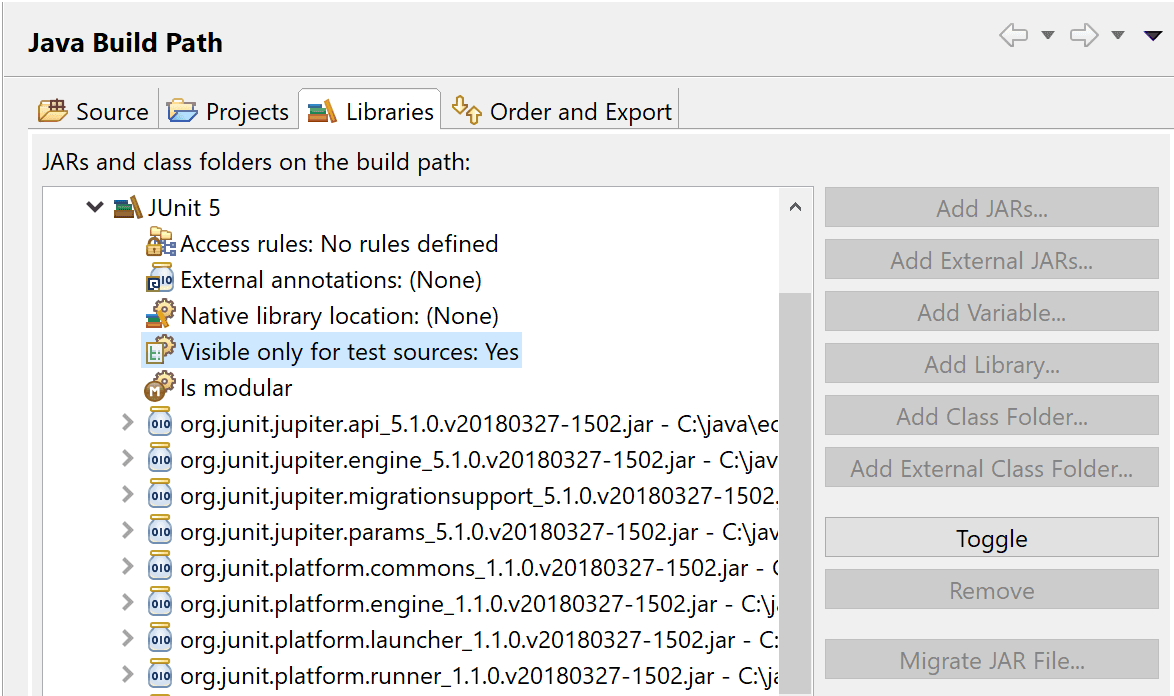
Task: Click the Visible only for test sources icon
Action: (x=160, y=351)
